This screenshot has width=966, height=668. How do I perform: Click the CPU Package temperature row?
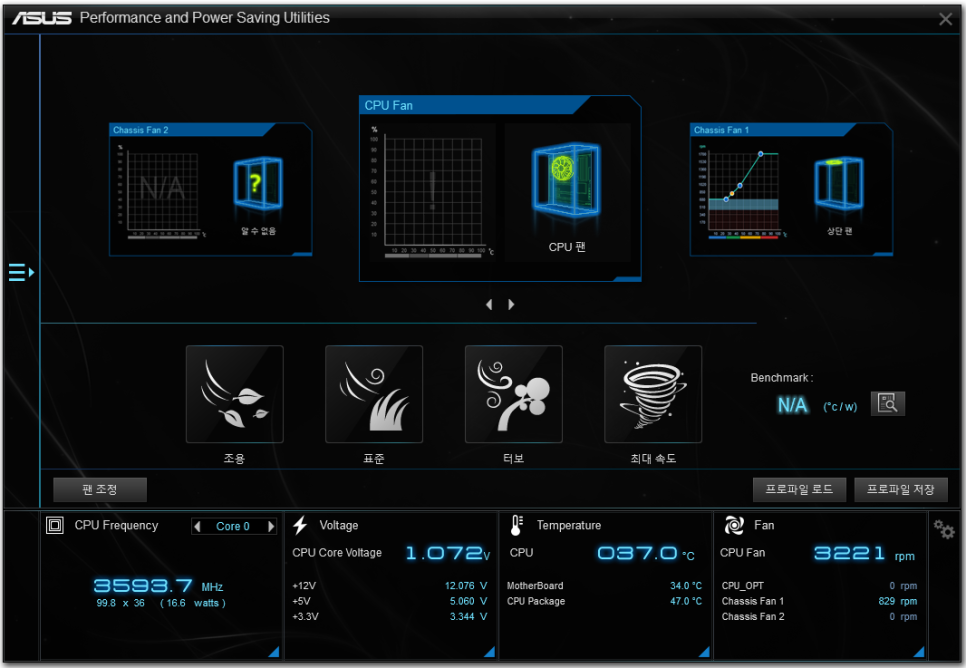pyautogui.click(x=604, y=601)
